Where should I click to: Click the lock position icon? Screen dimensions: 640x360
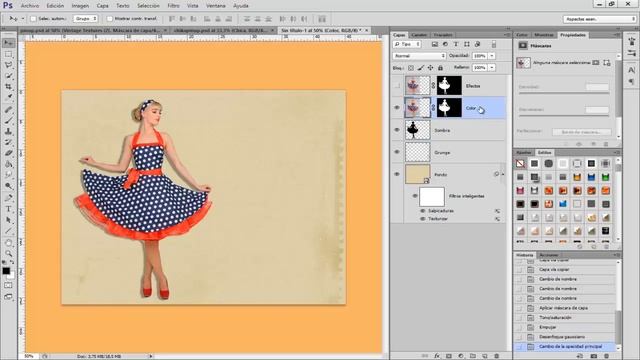430,68
